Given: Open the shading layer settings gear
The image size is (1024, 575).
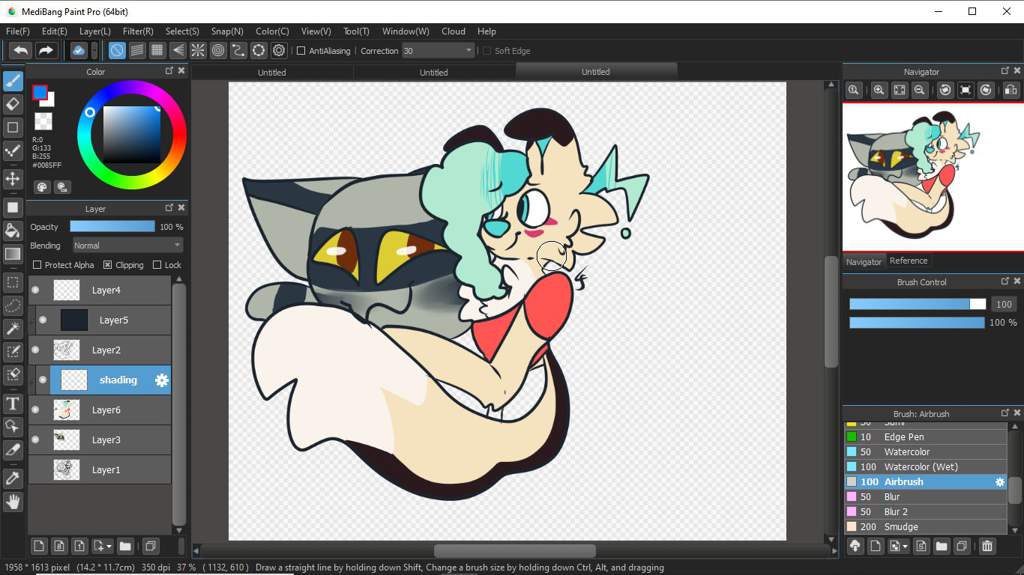Looking at the screenshot, I should (161, 380).
